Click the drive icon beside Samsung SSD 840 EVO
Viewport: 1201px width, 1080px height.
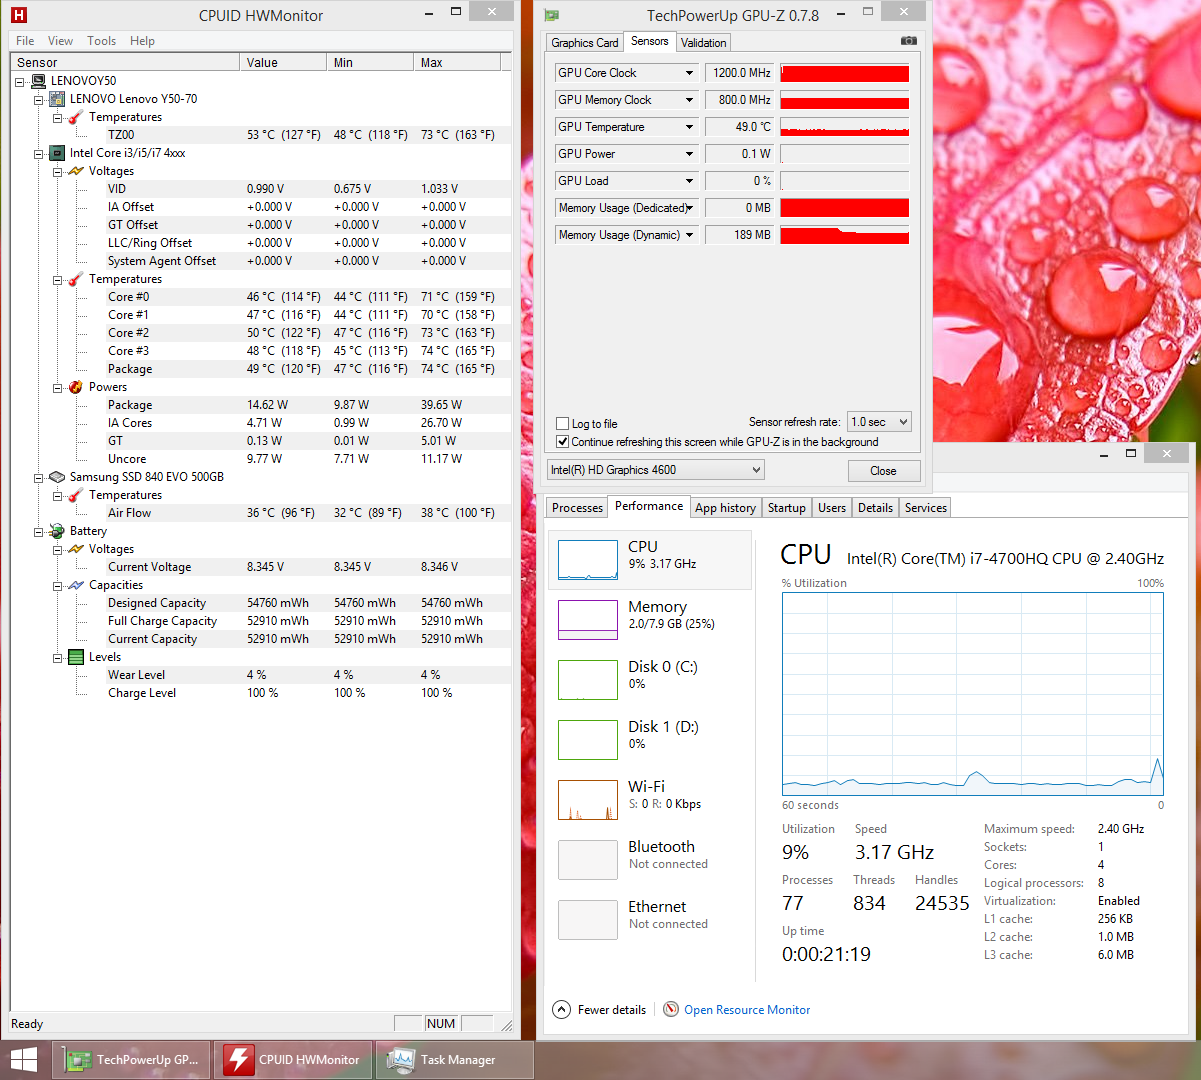[57, 477]
